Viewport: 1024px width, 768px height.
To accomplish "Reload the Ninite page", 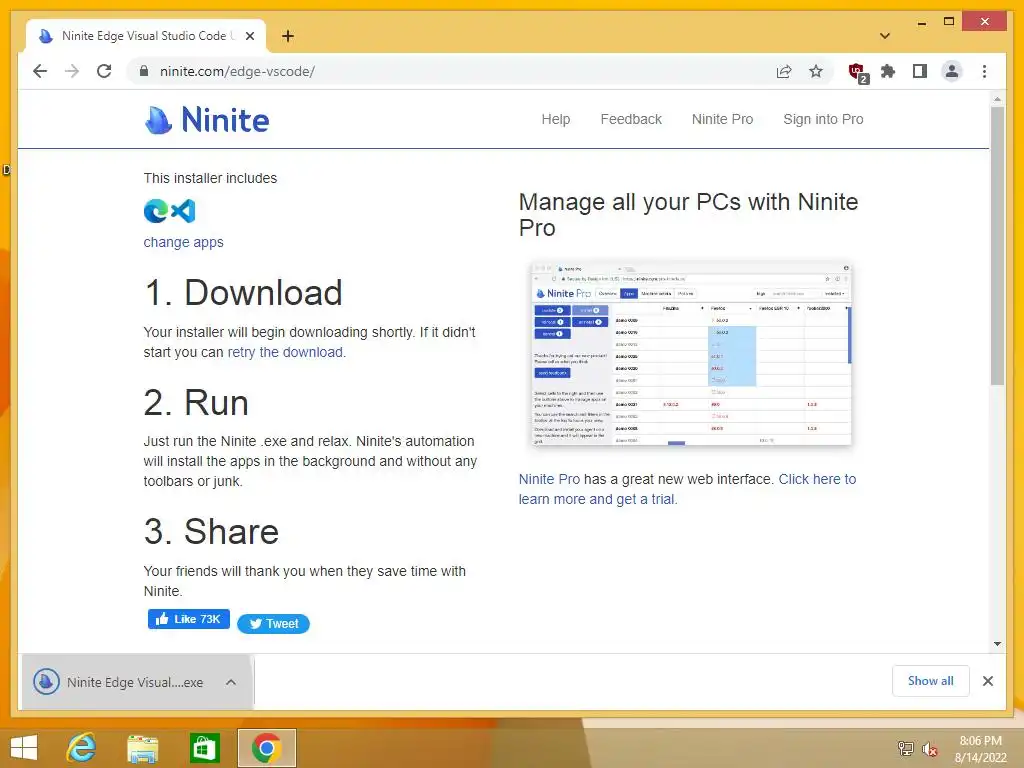I will point(104,71).
